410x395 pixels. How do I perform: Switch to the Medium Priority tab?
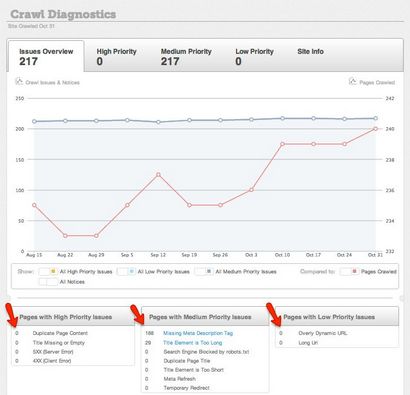pyautogui.click(x=186, y=56)
